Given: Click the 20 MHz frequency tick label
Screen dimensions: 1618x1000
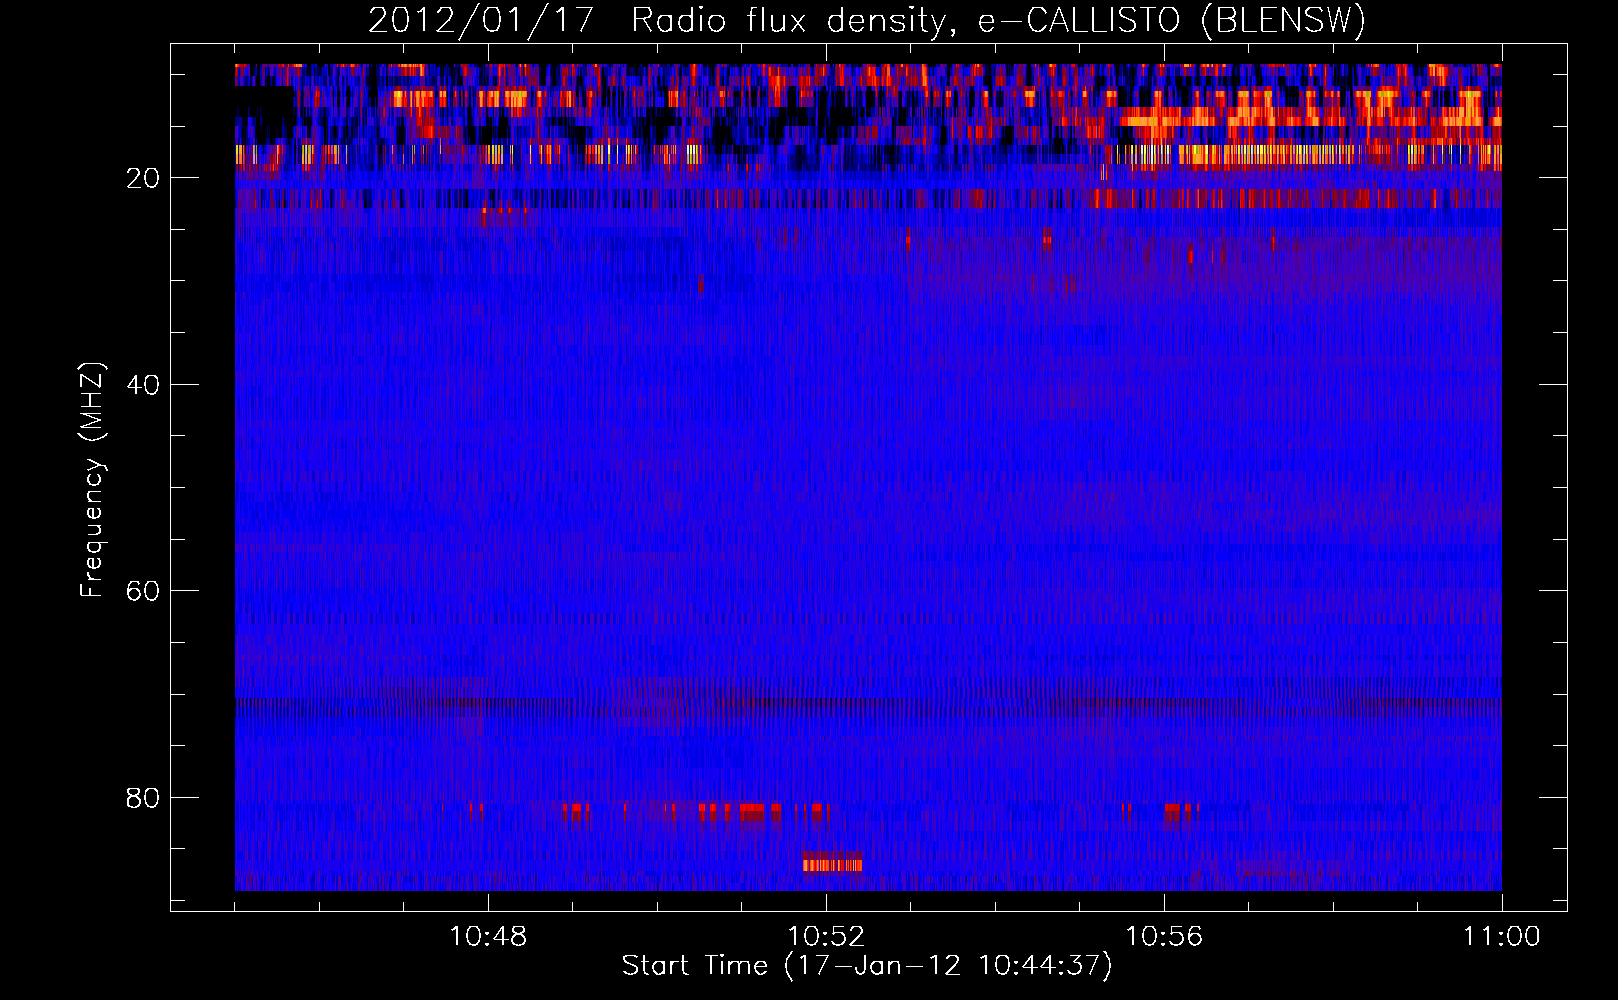Looking at the screenshot, I should [x=143, y=178].
